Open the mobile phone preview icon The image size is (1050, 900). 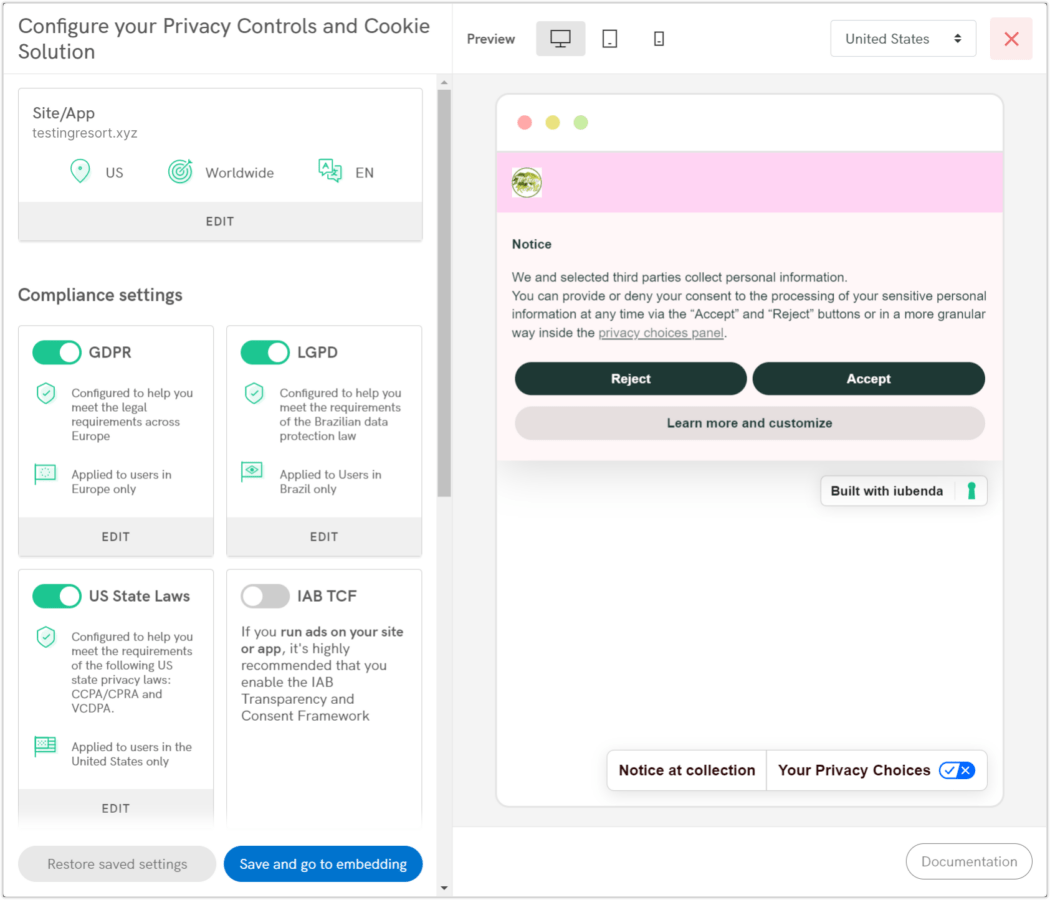click(x=657, y=38)
